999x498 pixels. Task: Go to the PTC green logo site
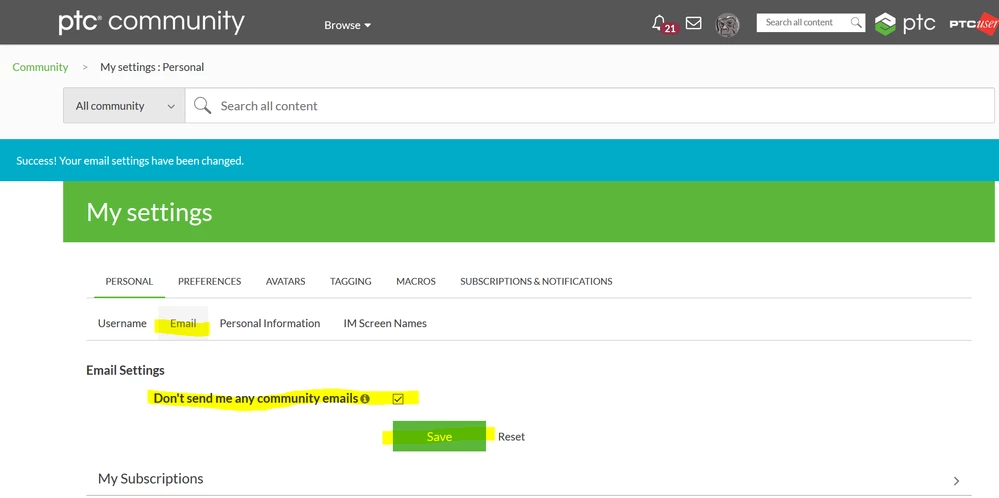pyautogui.click(x=905, y=24)
